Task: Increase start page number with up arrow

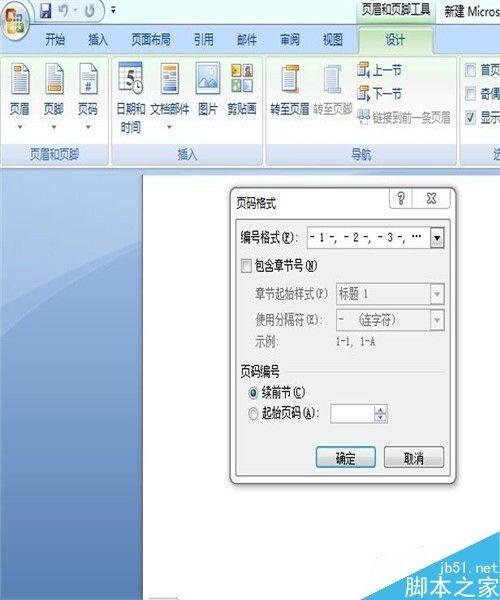Action: [380, 409]
